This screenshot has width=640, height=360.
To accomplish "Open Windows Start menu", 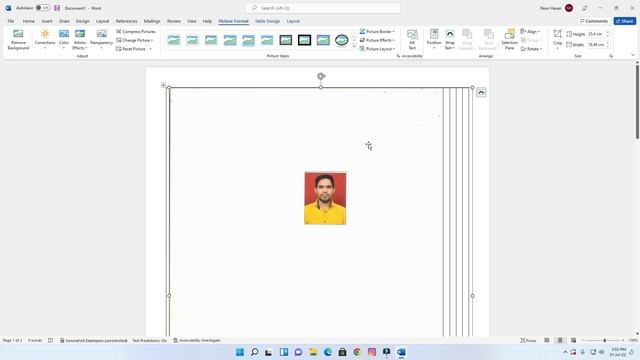I will pos(240,352).
